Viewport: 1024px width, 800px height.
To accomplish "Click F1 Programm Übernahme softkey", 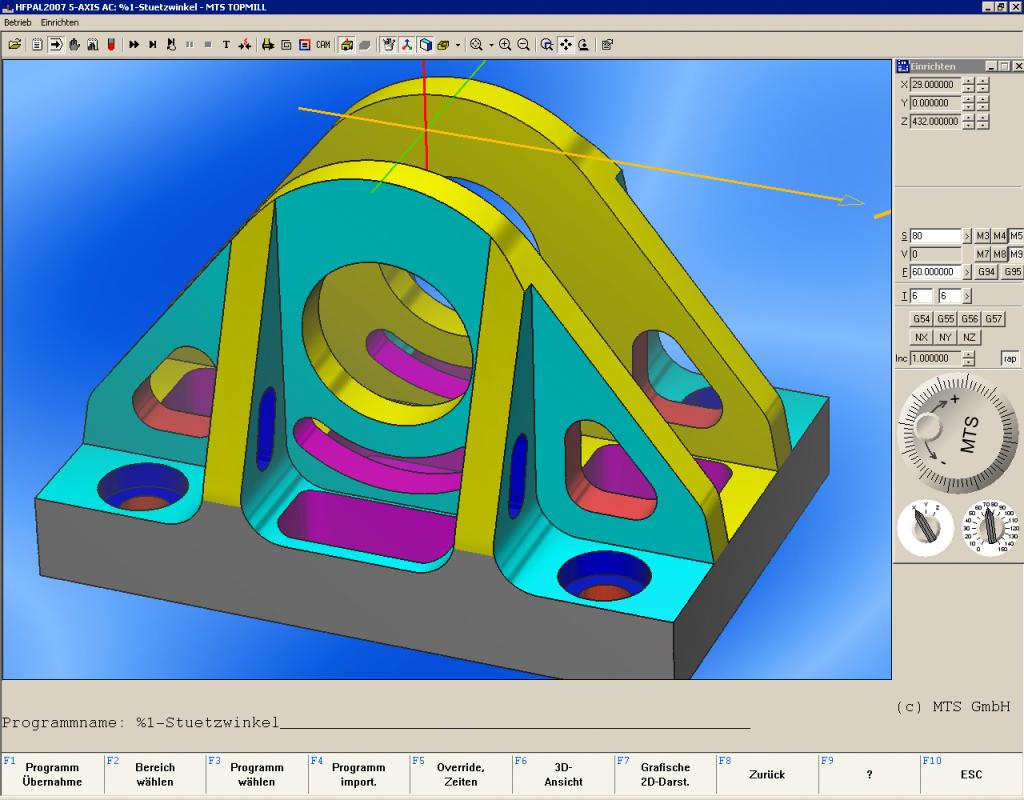I will pos(52,775).
